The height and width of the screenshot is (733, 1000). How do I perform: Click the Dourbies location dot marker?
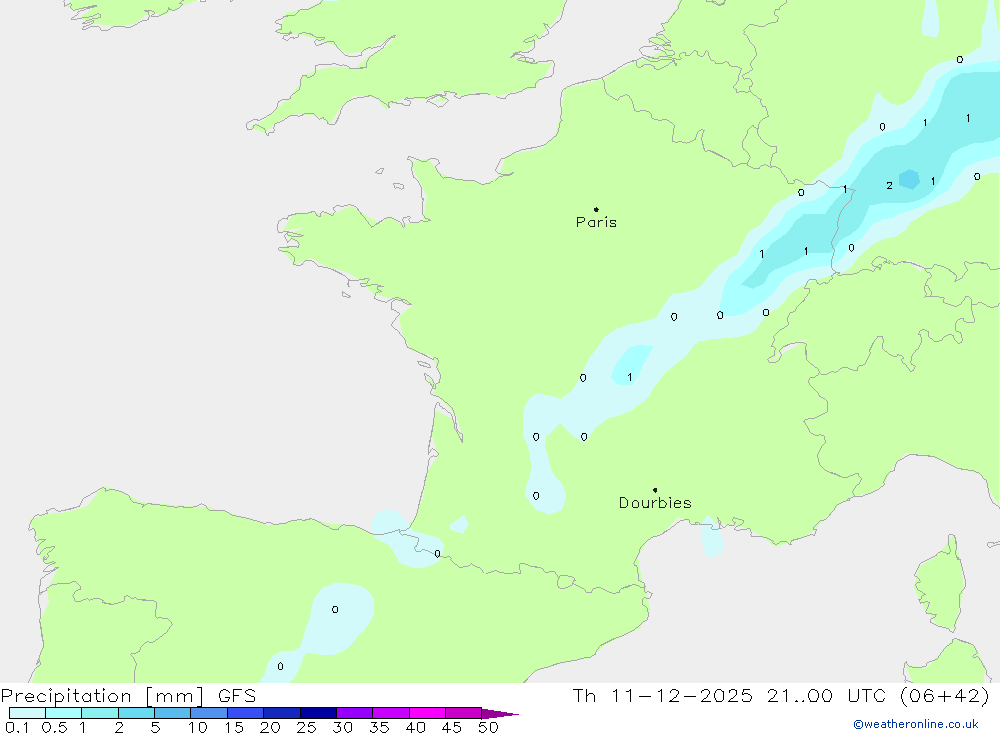tap(655, 490)
